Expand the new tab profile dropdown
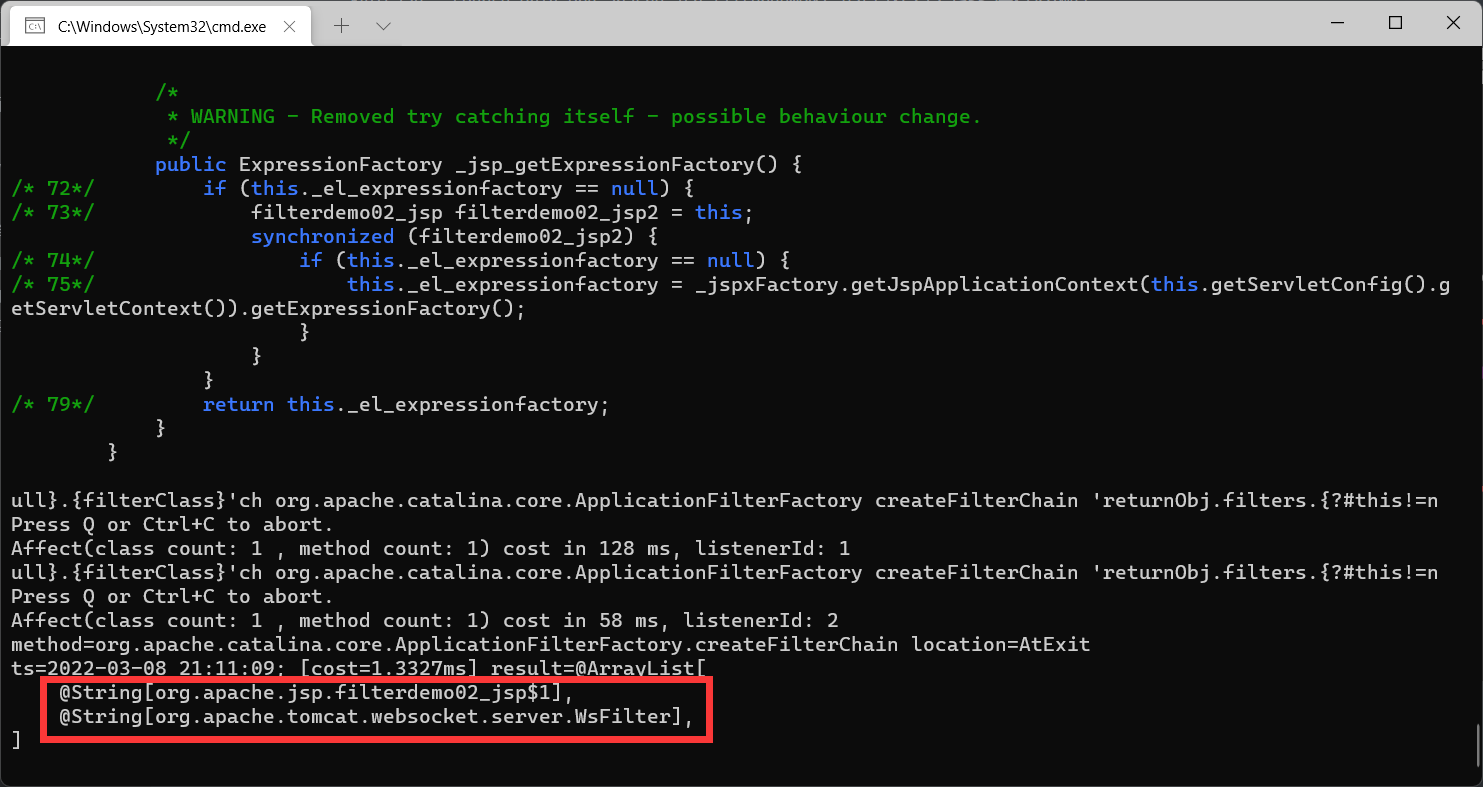The width and height of the screenshot is (1483, 787). (x=383, y=26)
